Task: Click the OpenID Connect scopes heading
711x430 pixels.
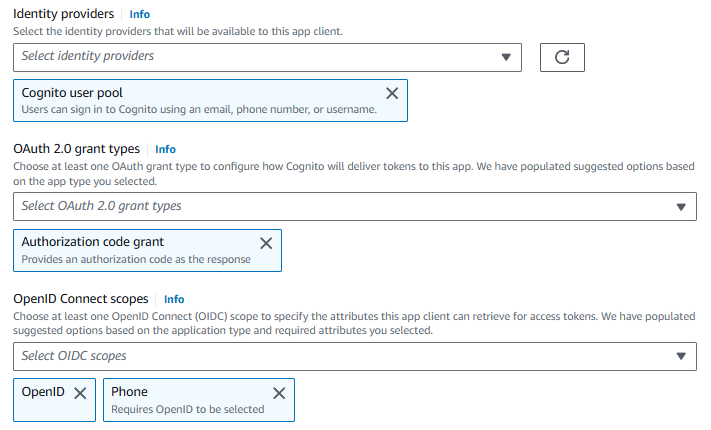Action: pyautogui.click(x=81, y=299)
